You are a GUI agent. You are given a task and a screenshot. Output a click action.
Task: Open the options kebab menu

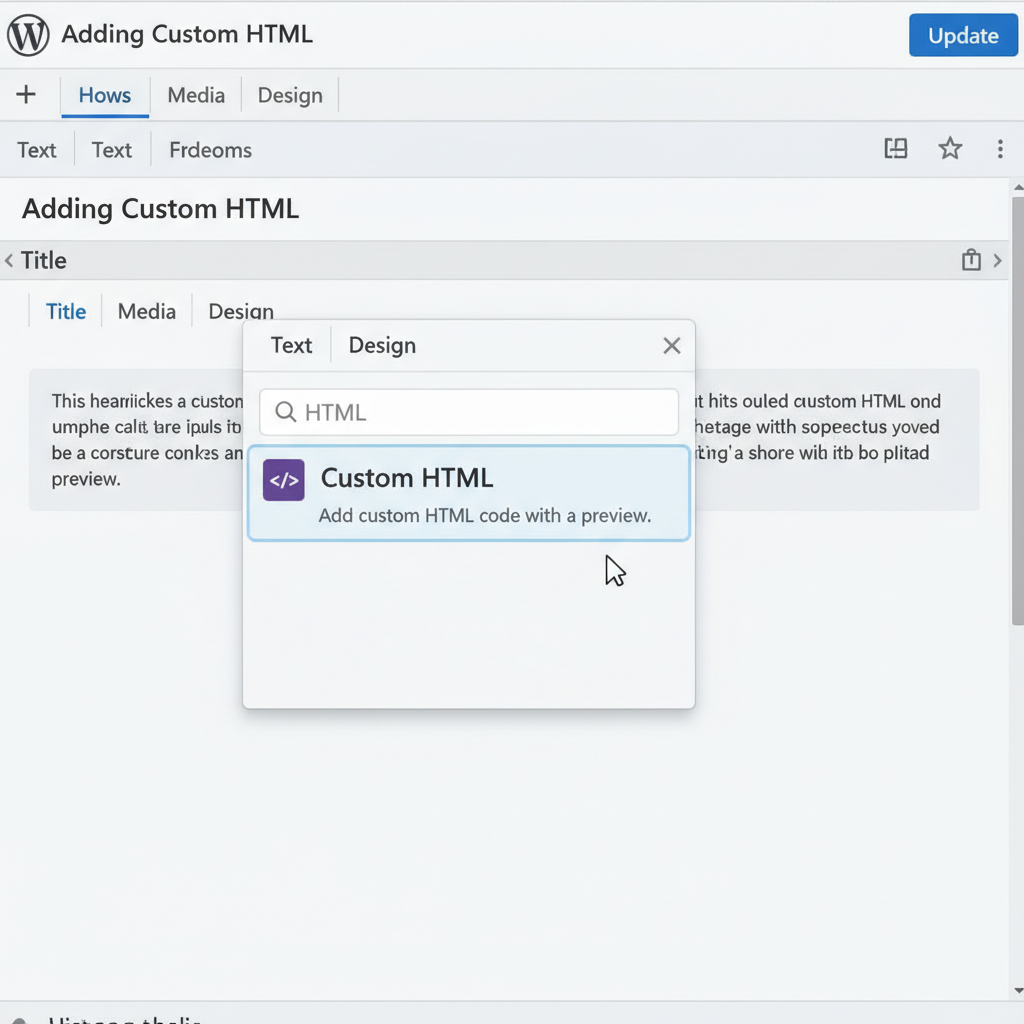click(1001, 149)
